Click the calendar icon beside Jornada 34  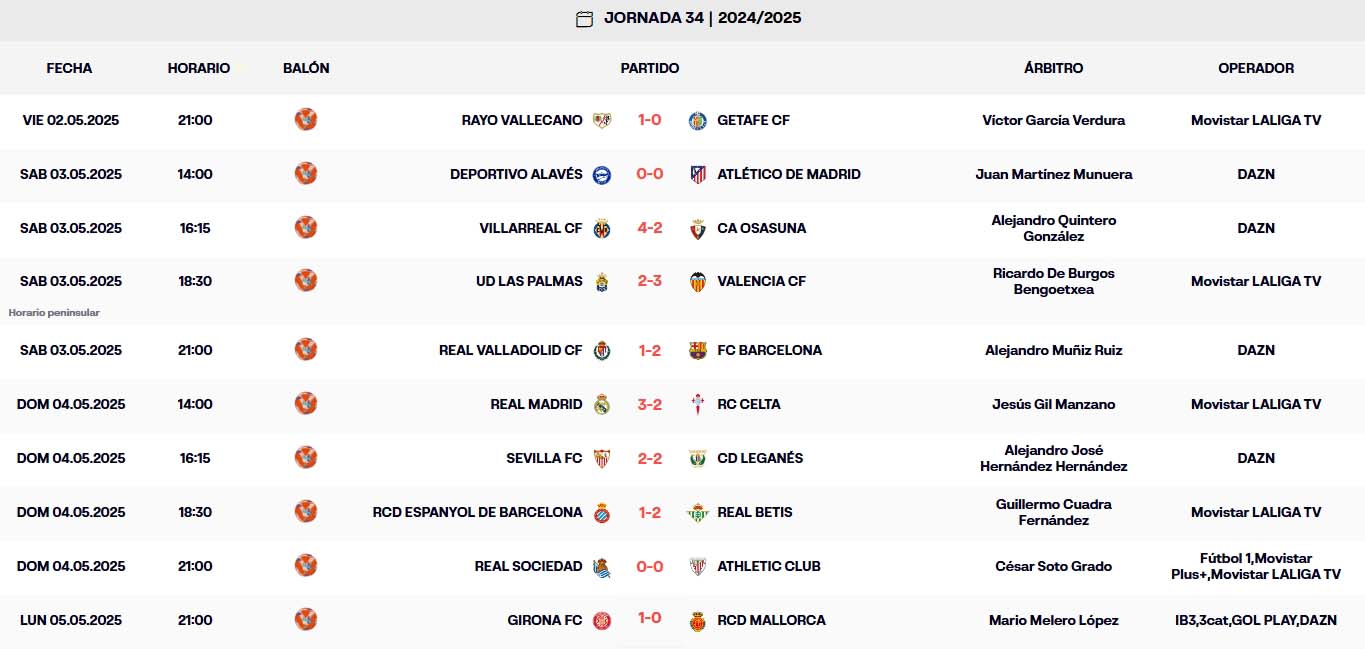(585, 18)
